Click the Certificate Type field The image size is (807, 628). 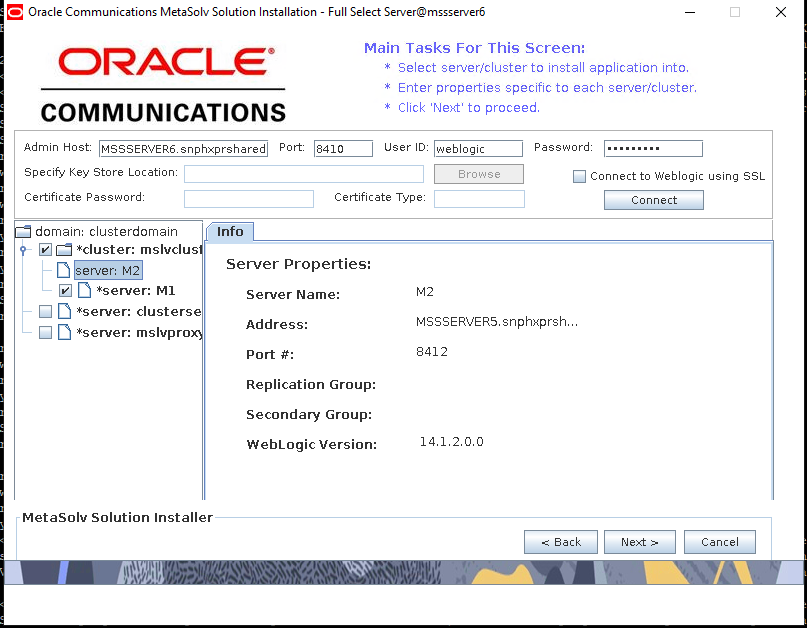[479, 199]
